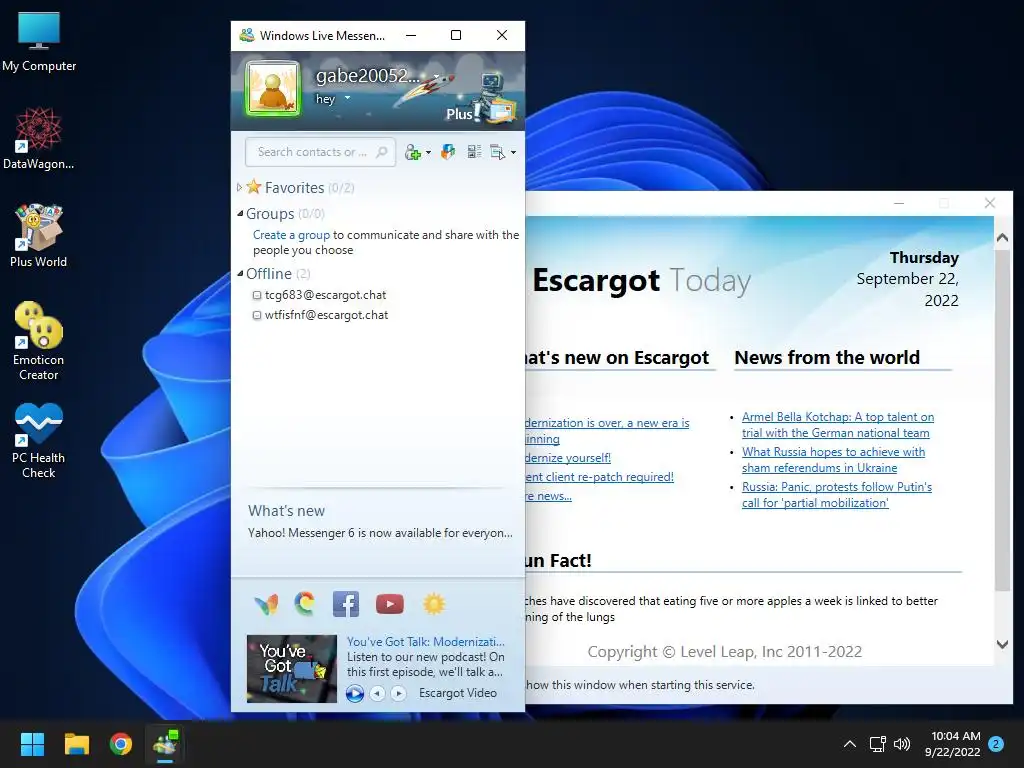Expand the Favorites contact group
The height and width of the screenshot is (768, 1024).
coord(239,187)
